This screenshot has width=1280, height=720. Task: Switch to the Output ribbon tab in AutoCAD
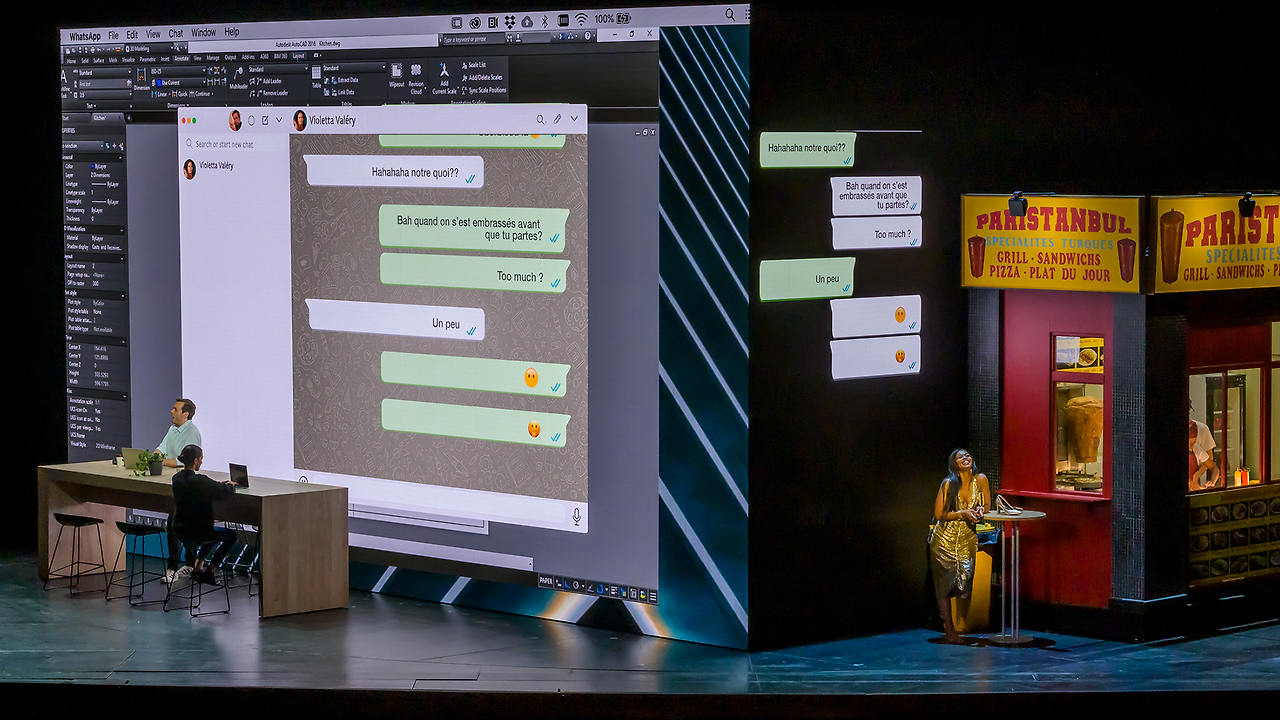231,58
